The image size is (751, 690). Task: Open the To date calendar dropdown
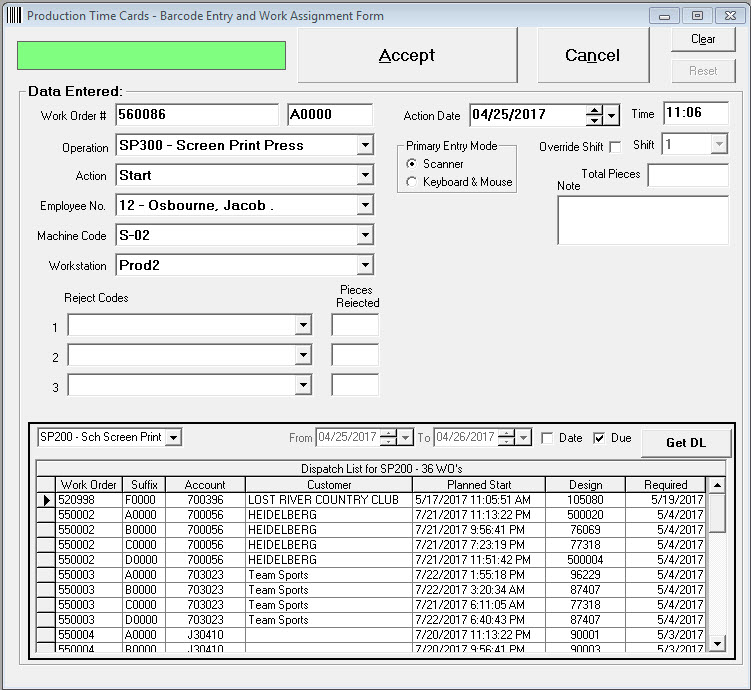(523, 437)
